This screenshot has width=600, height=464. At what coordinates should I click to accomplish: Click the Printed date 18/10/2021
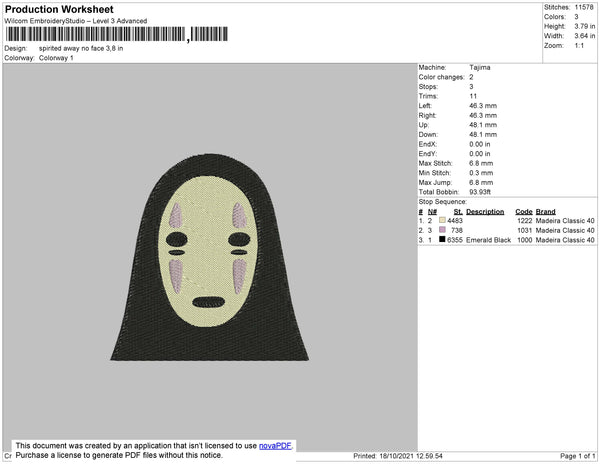pyautogui.click(x=397, y=456)
